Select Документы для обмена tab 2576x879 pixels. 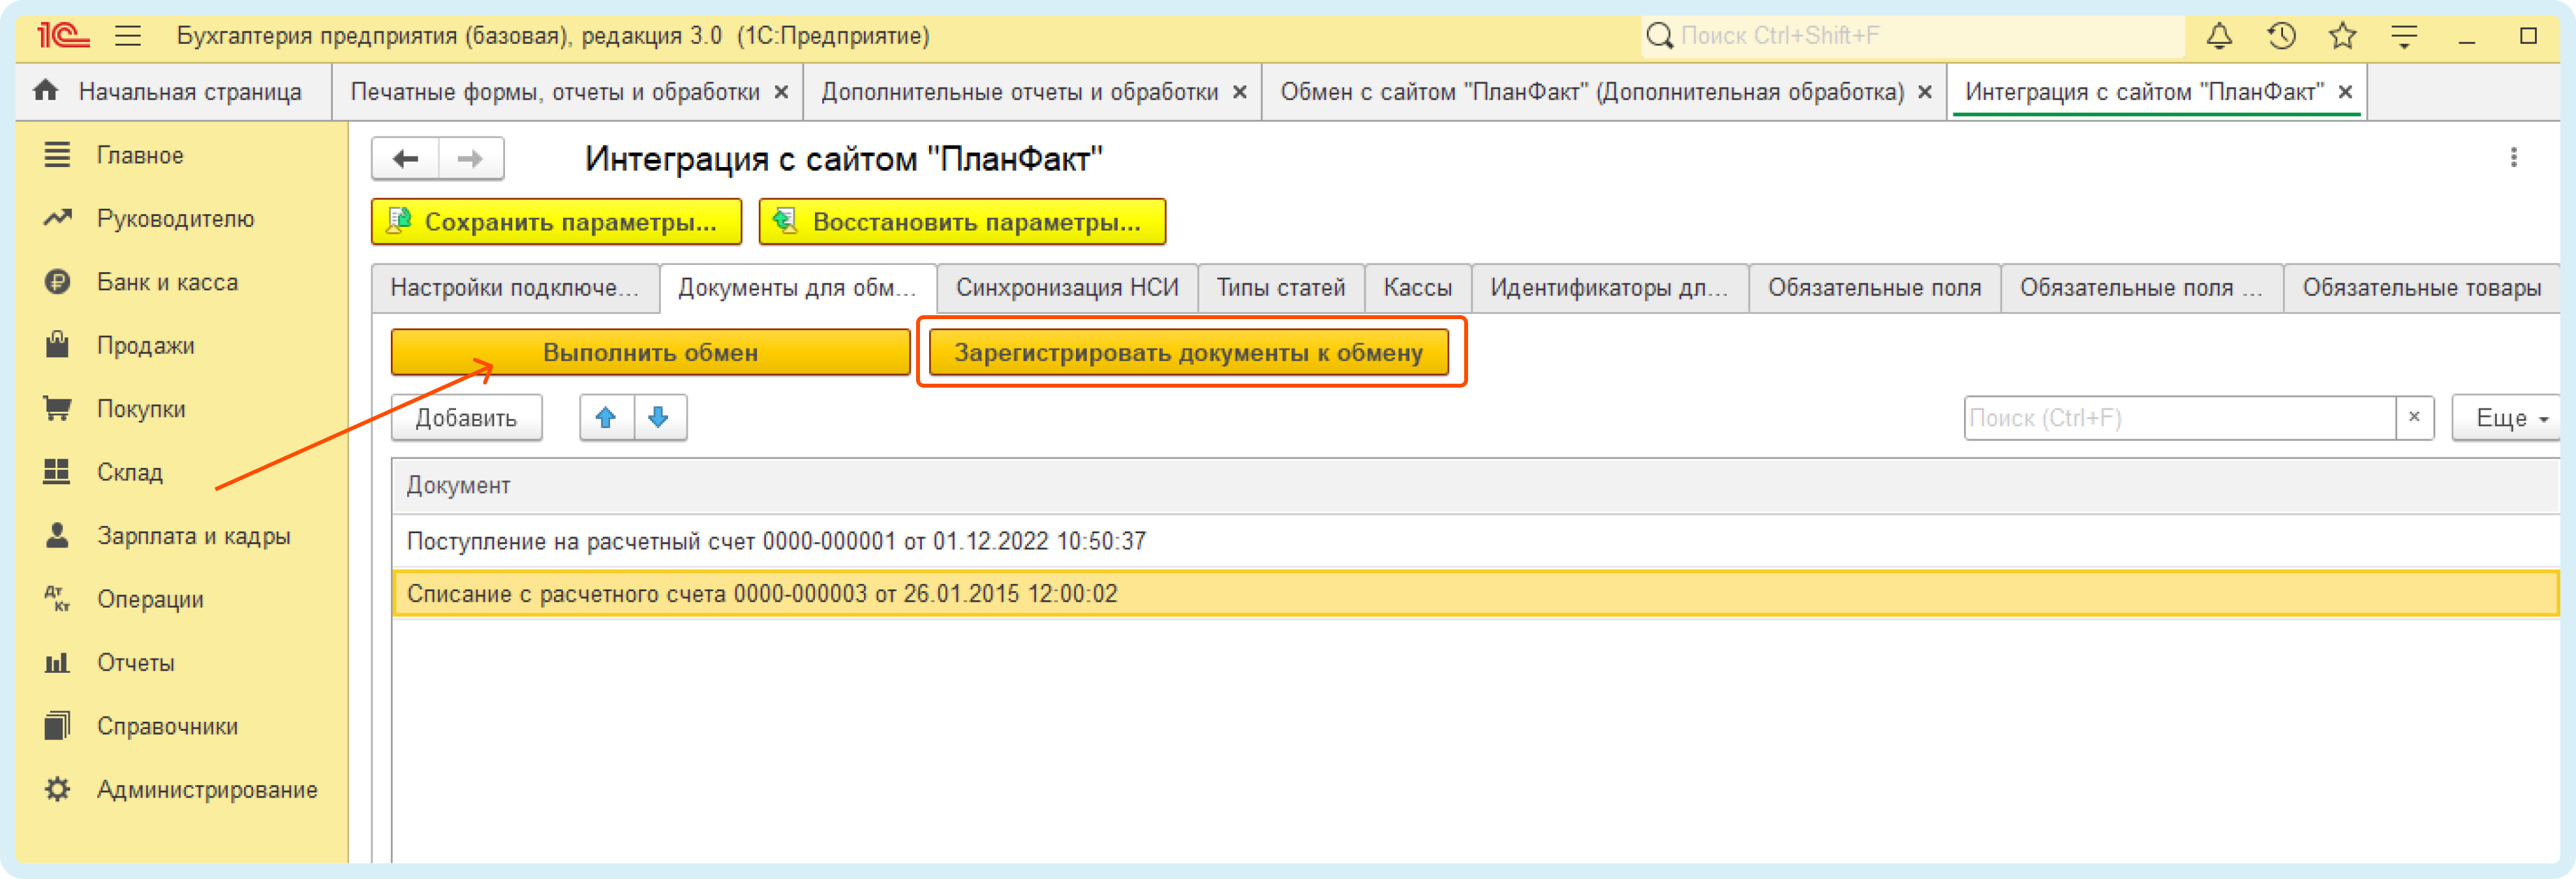click(x=797, y=288)
